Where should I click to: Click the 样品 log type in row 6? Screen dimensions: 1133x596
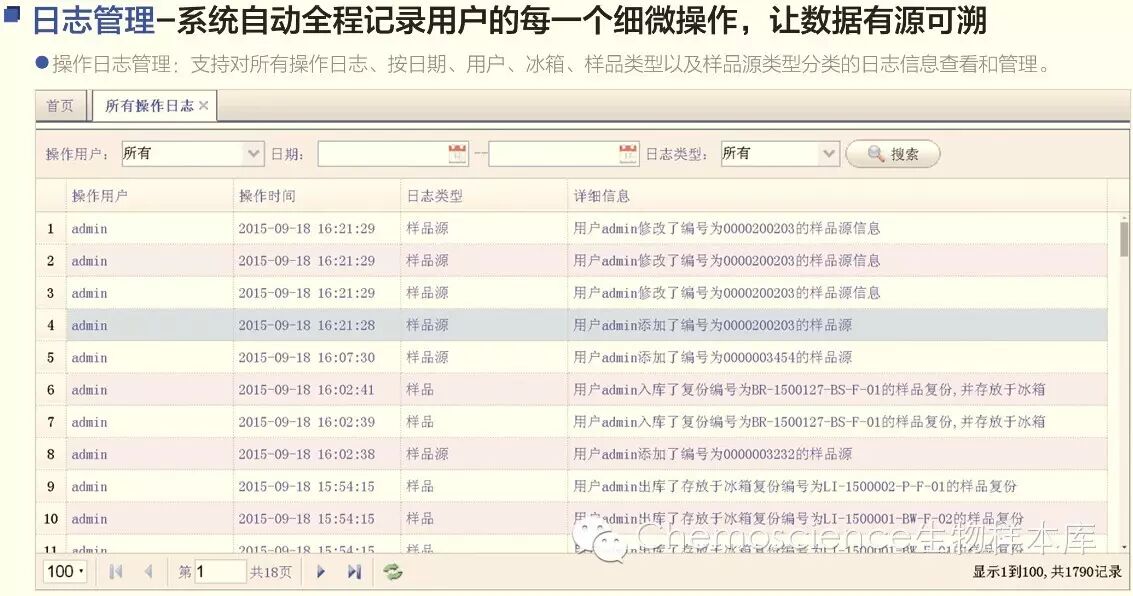tap(420, 389)
